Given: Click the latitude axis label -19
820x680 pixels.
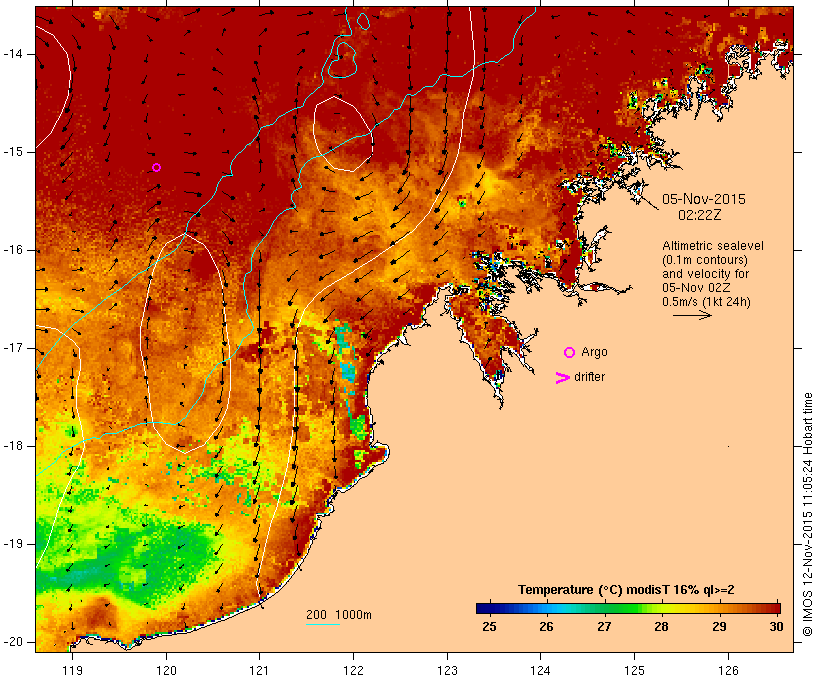Looking at the screenshot, I should (x=12, y=544).
